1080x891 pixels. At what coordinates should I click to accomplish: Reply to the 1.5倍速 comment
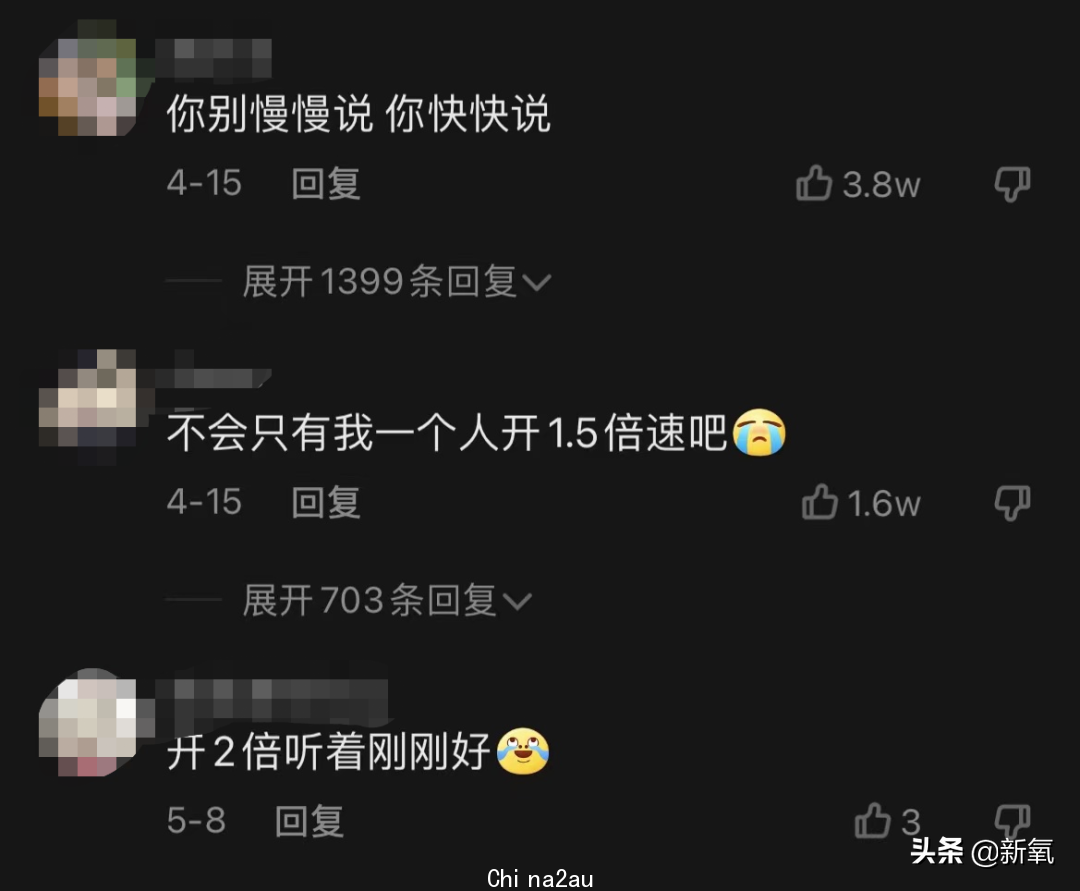coord(326,502)
